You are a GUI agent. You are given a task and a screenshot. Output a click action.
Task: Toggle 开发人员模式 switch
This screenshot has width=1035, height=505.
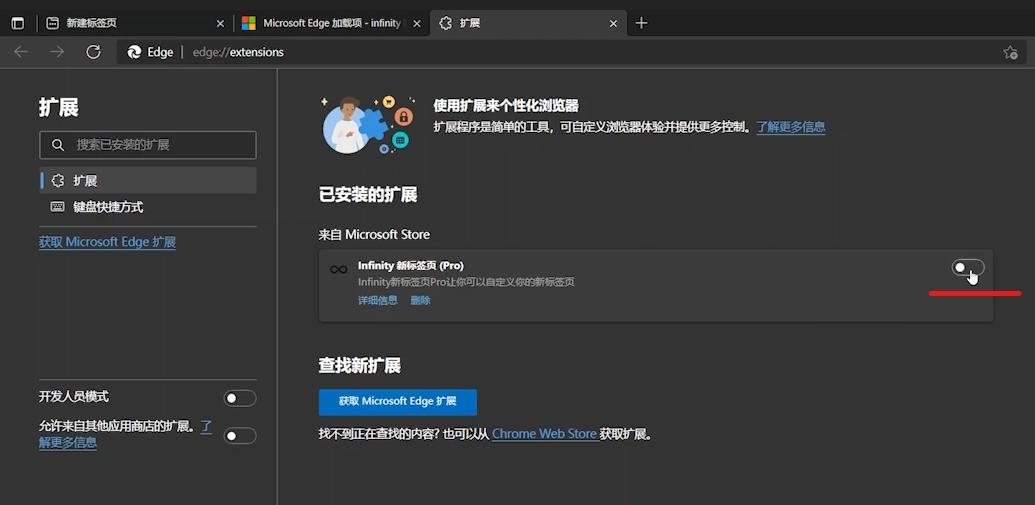[x=240, y=398]
